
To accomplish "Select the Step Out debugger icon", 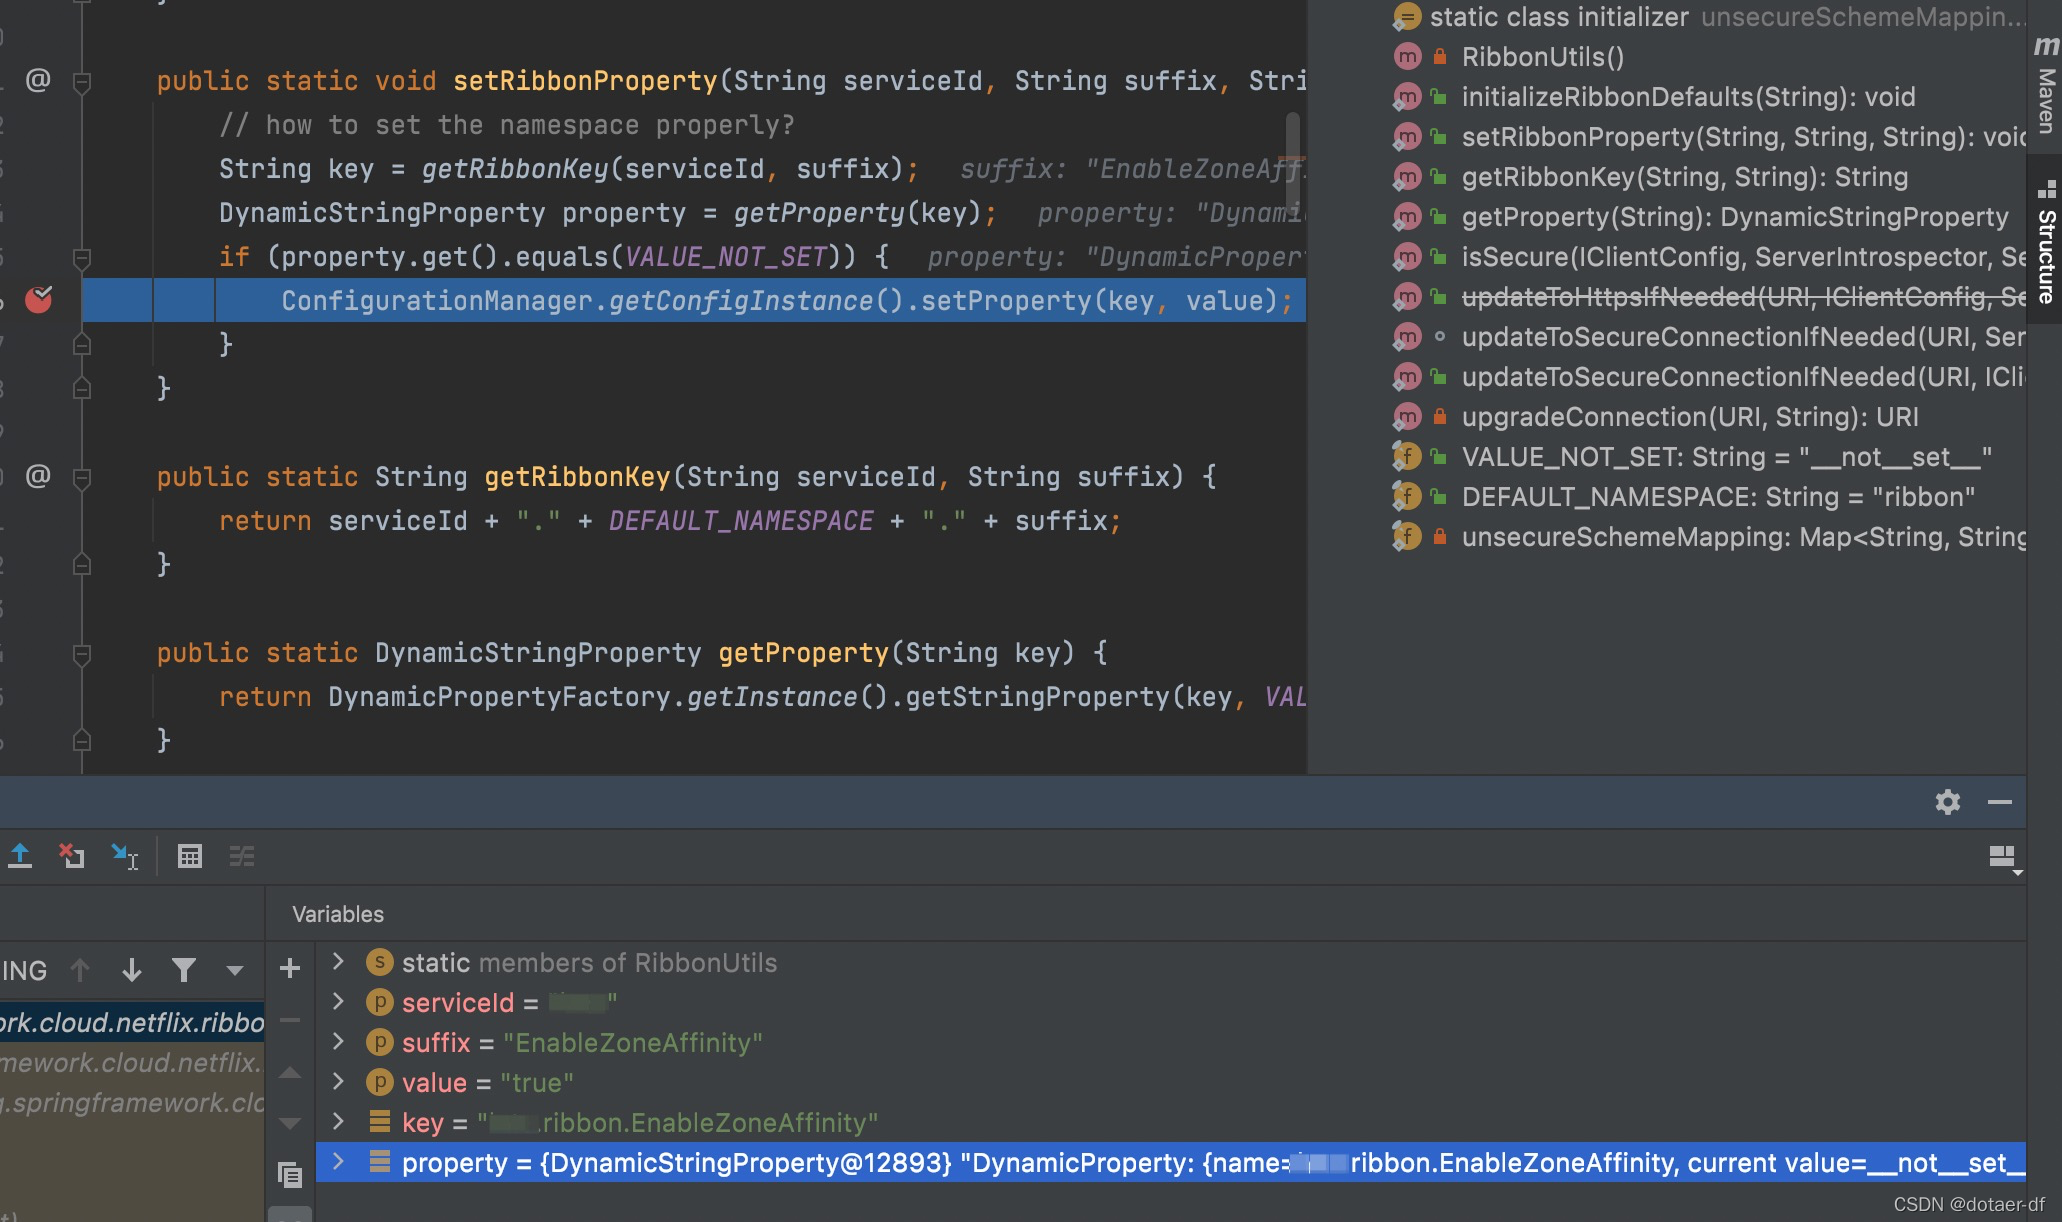I will [20, 857].
